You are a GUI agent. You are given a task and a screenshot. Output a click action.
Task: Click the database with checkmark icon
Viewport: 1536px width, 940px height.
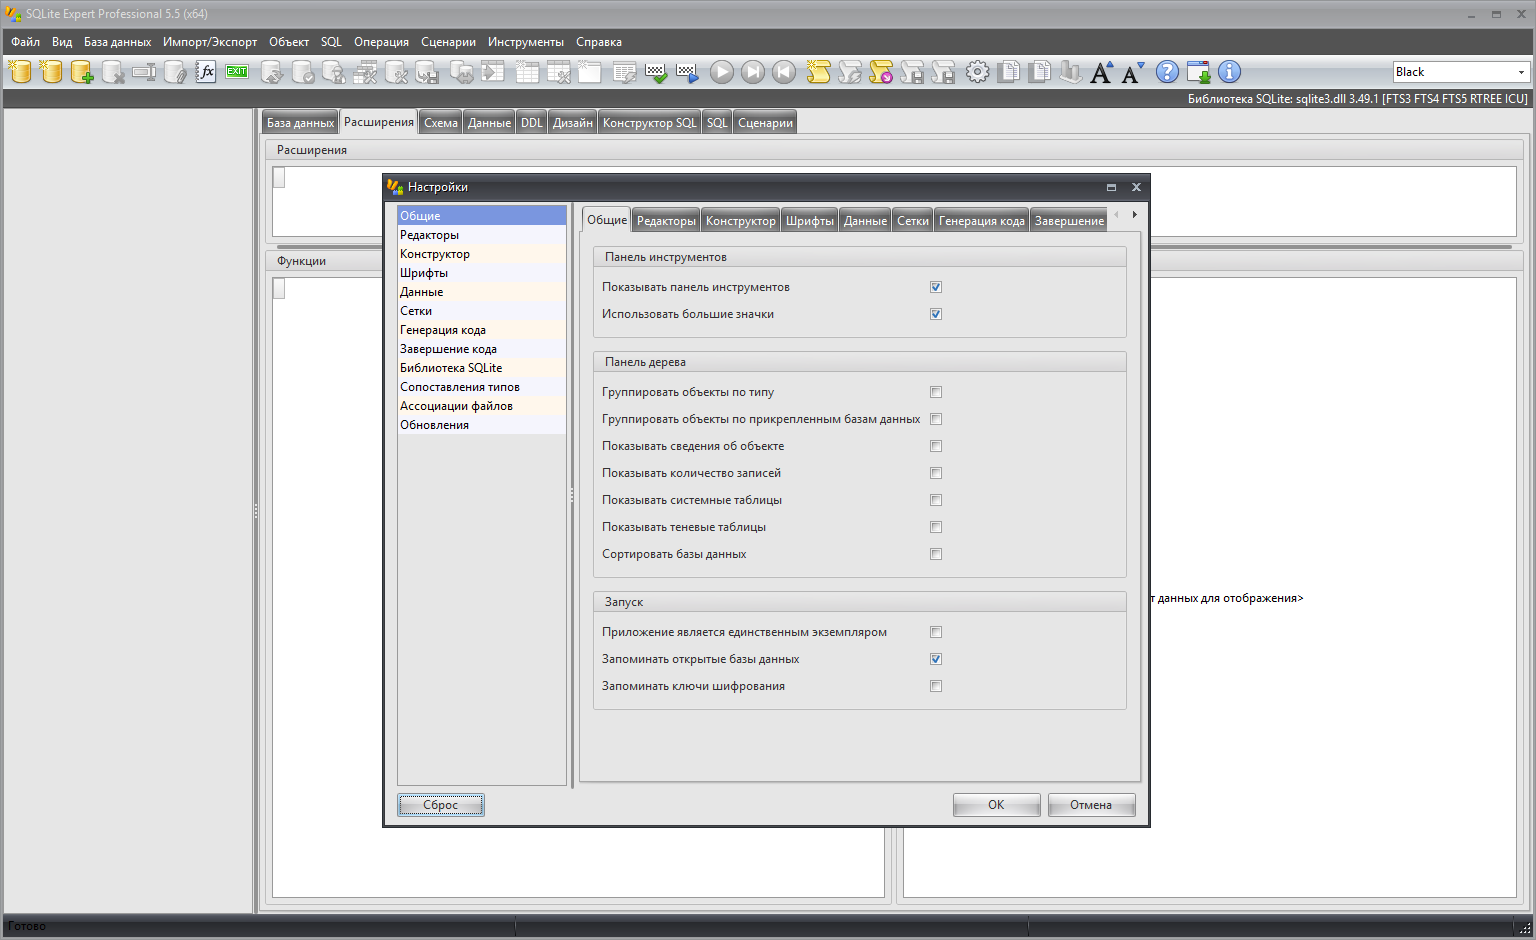coord(303,72)
